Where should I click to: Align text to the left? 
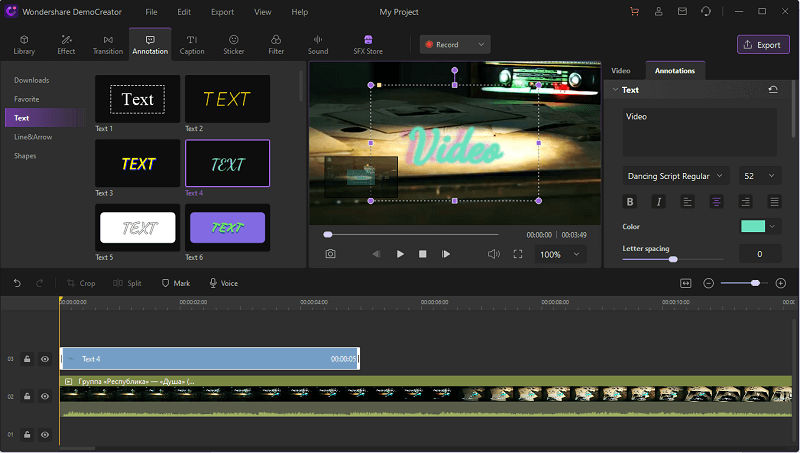(688, 202)
